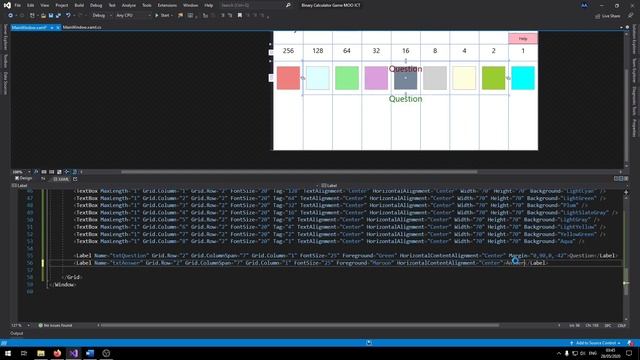Click the Open File toolbar icon
This screenshot has width=640, height=360.
pos(43,16)
